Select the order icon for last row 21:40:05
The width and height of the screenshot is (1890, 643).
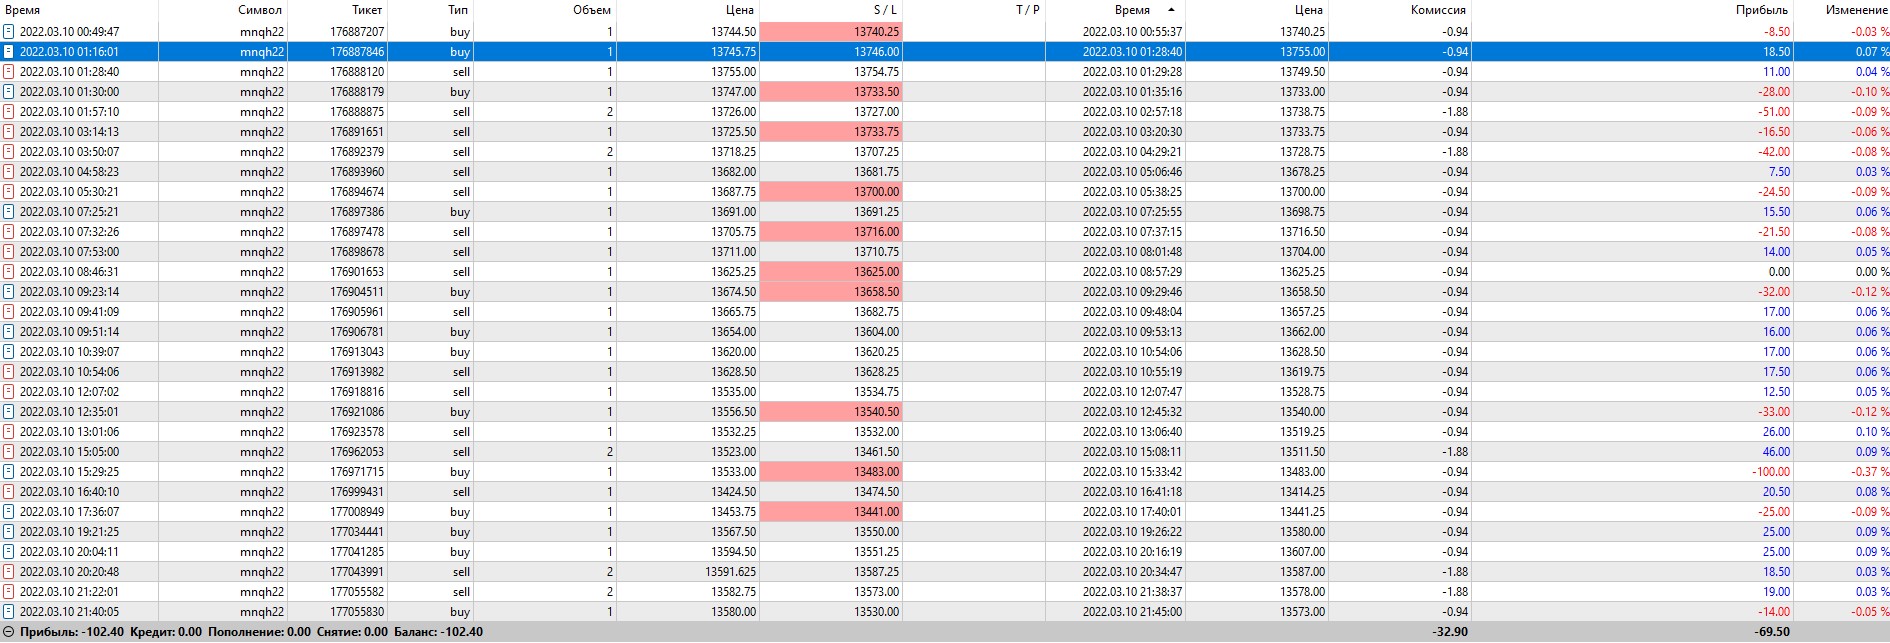(x=9, y=612)
